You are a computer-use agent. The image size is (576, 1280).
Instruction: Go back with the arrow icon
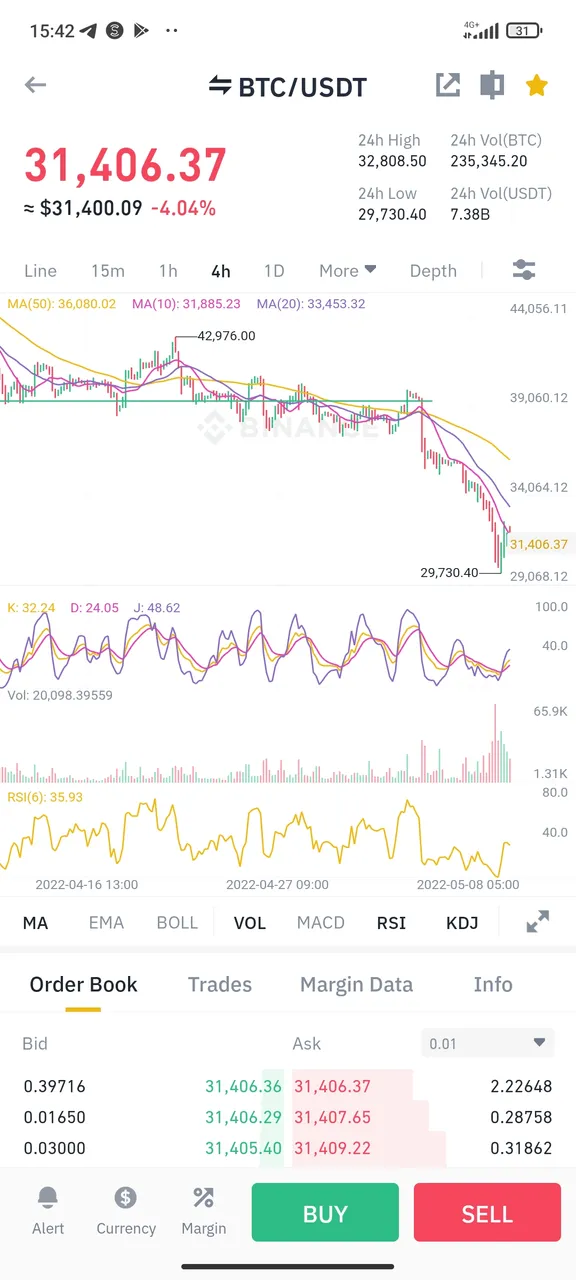(35, 85)
